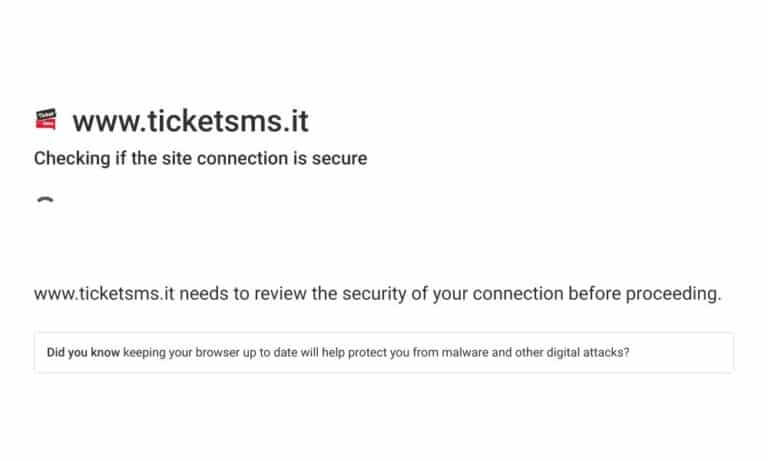Click the TicketSMS red favicon logo
Image resolution: width=768 pixels, height=461 pixels.
pyautogui.click(x=46, y=119)
